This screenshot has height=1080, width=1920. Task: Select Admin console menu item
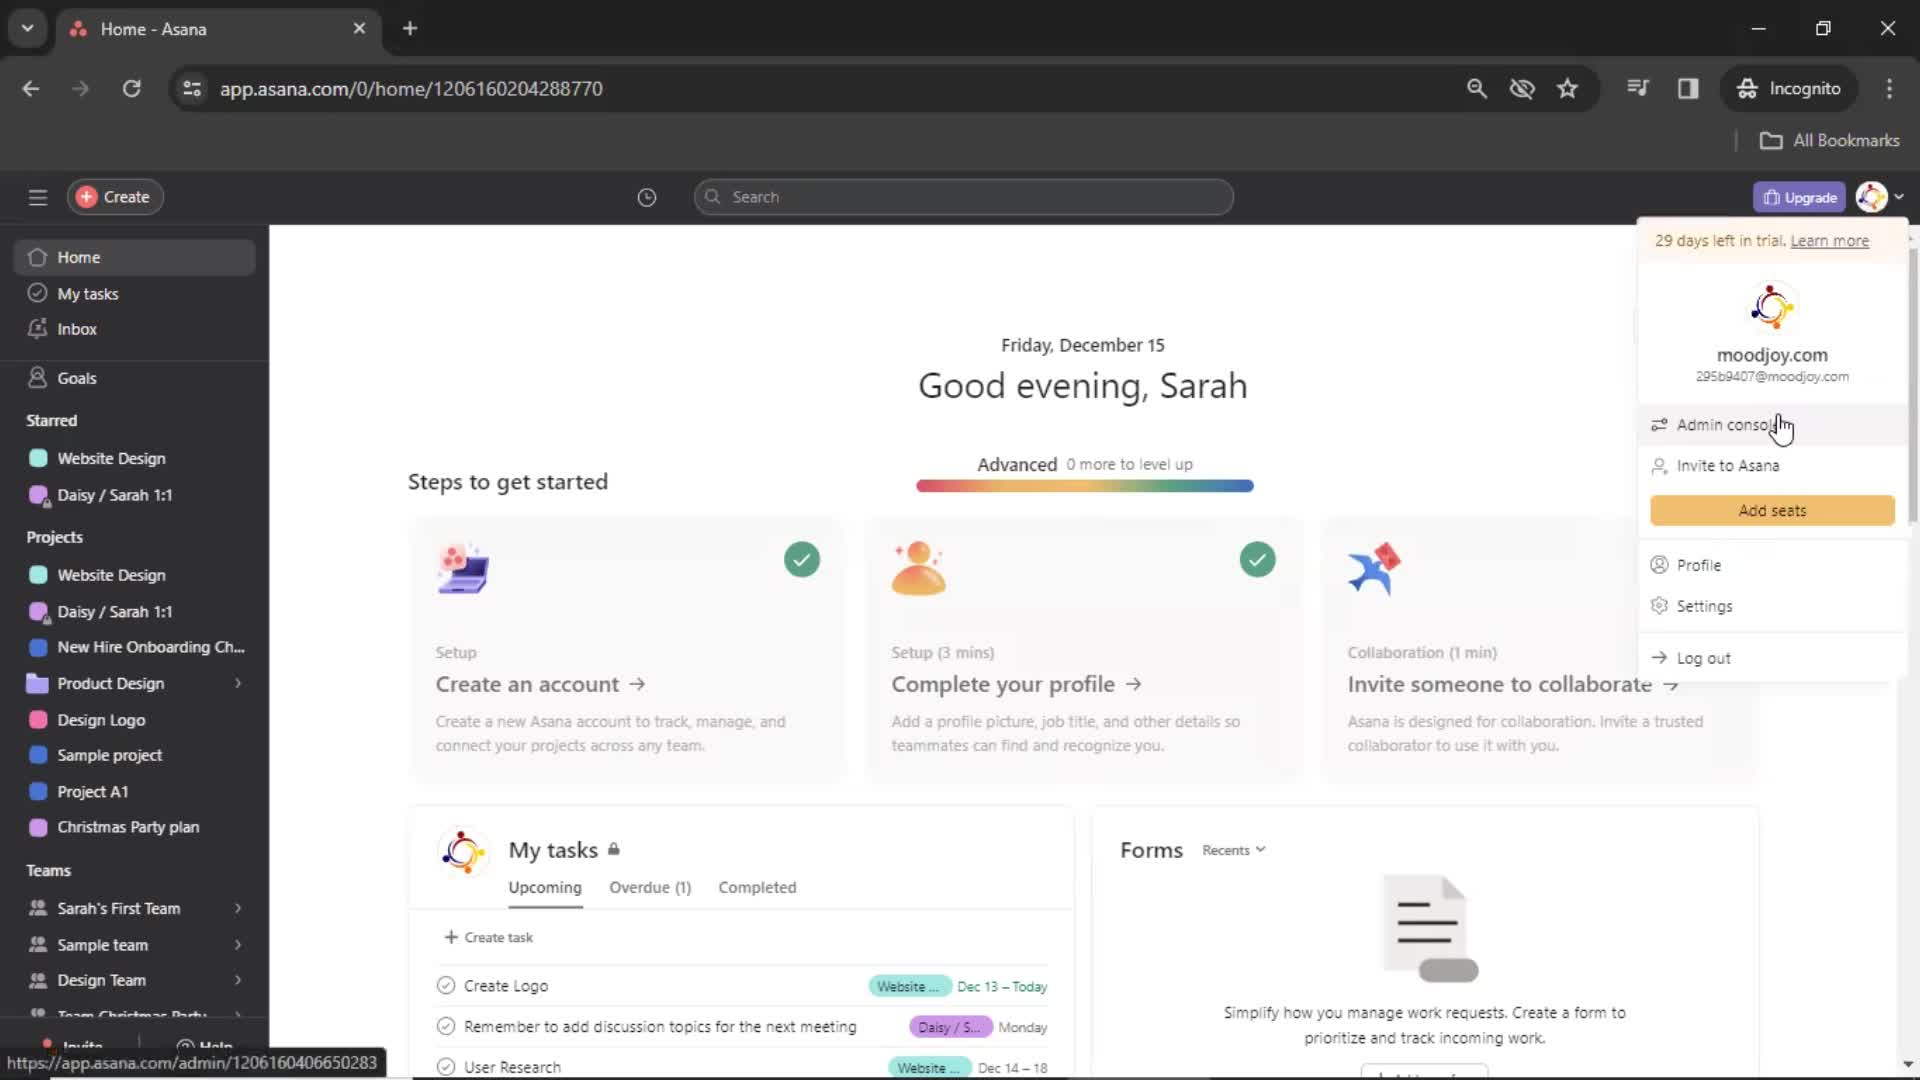[x=1772, y=425]
